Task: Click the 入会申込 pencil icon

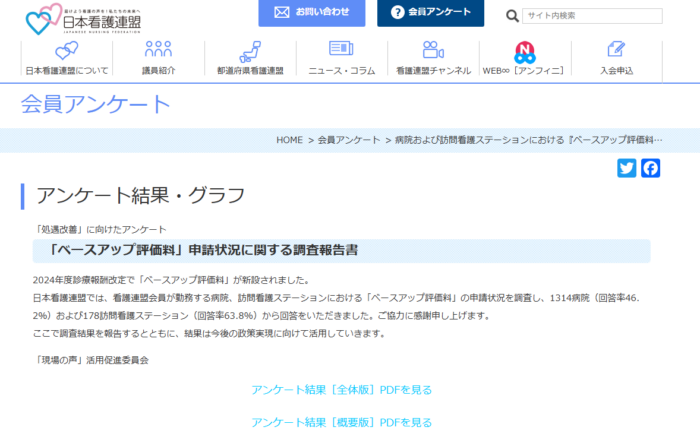Action: [x=616, y=50]
